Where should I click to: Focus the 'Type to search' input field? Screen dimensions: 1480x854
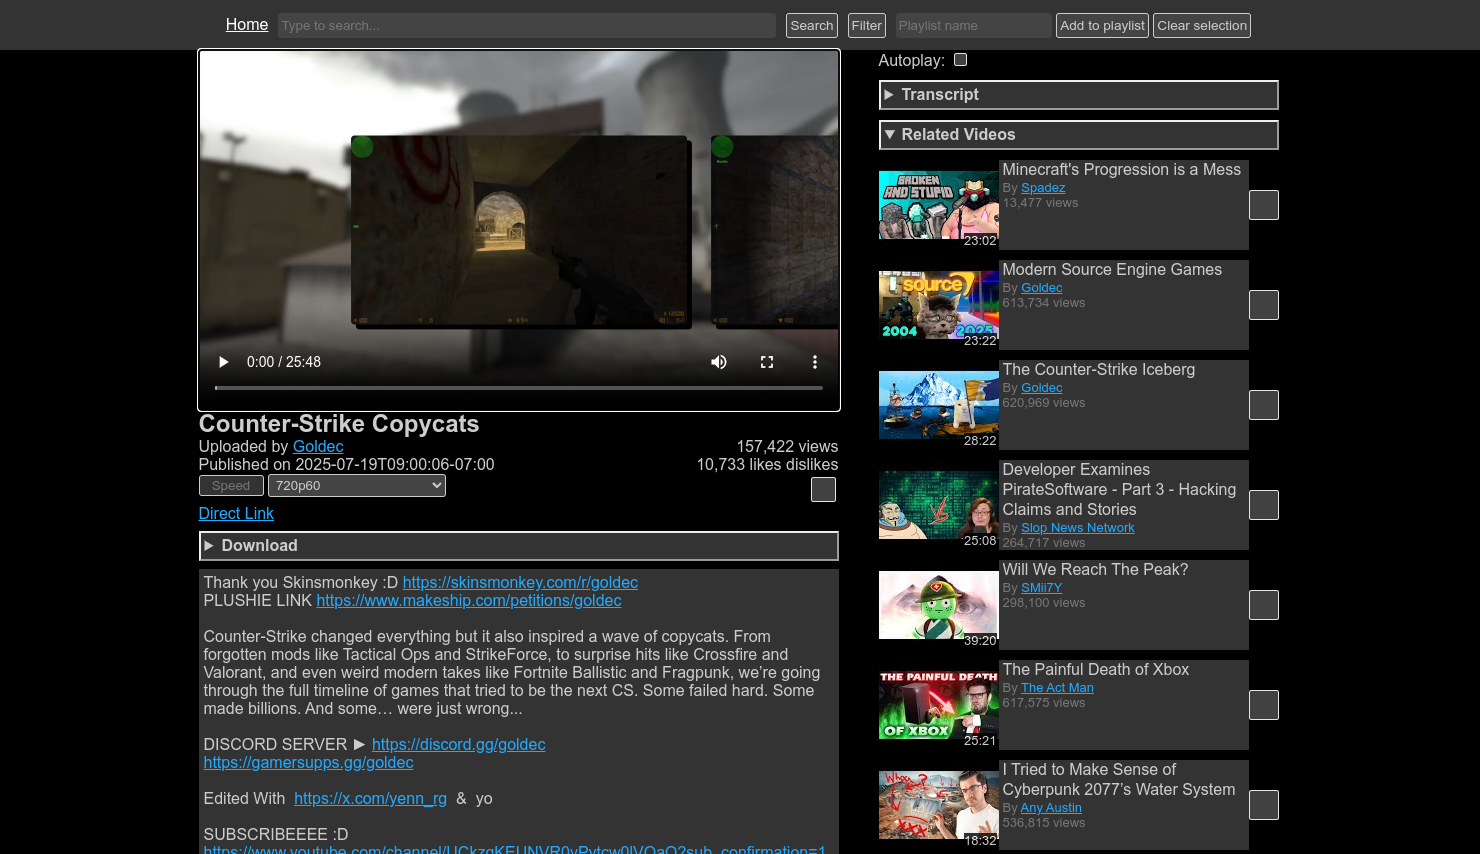527,26
